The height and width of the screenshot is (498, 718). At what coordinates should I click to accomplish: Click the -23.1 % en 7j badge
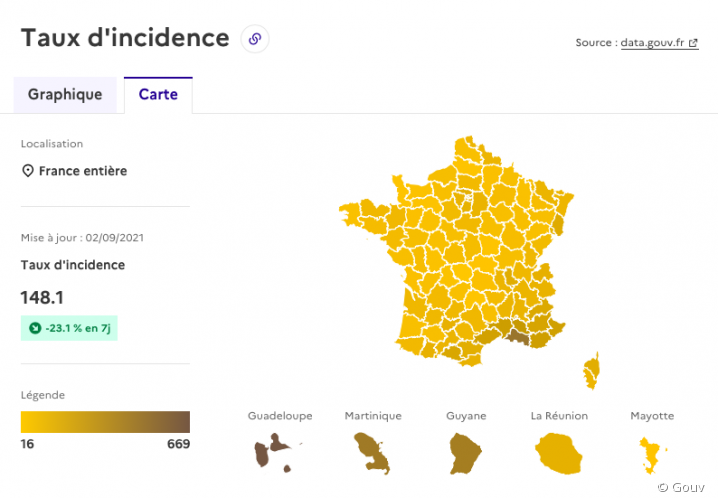[x=69, y=328]
